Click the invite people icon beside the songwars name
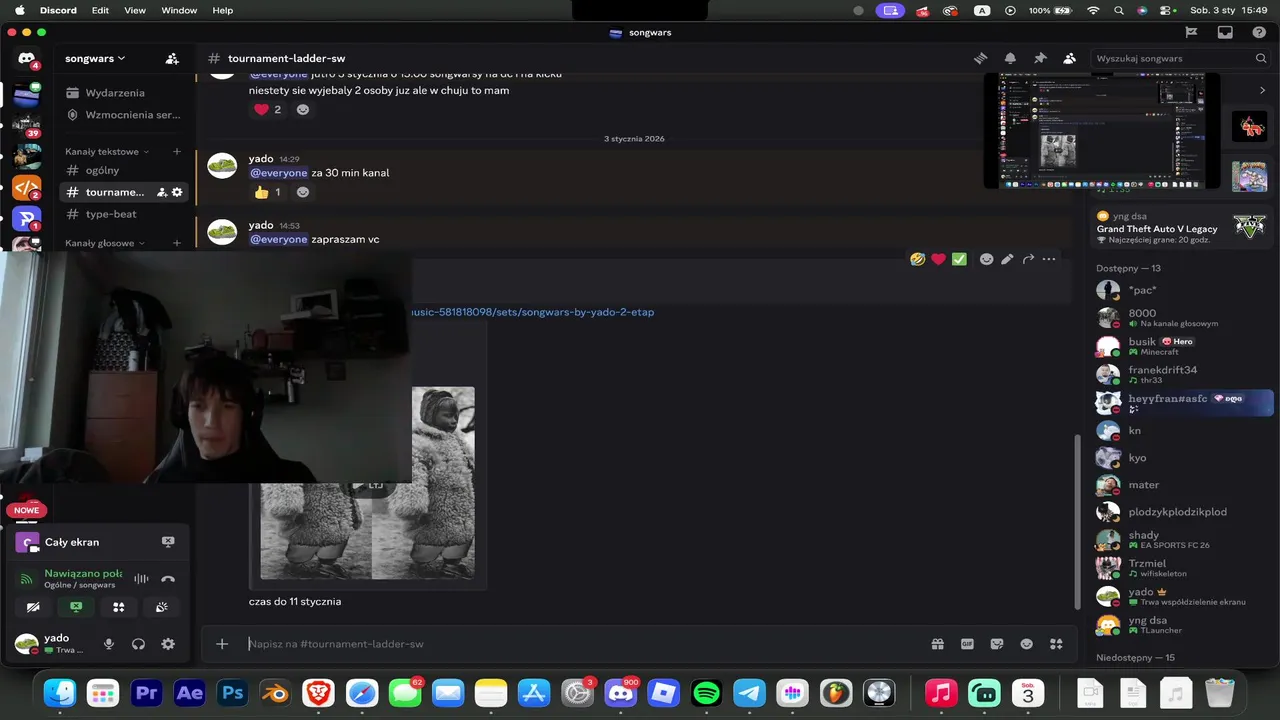 pos(172,58)
